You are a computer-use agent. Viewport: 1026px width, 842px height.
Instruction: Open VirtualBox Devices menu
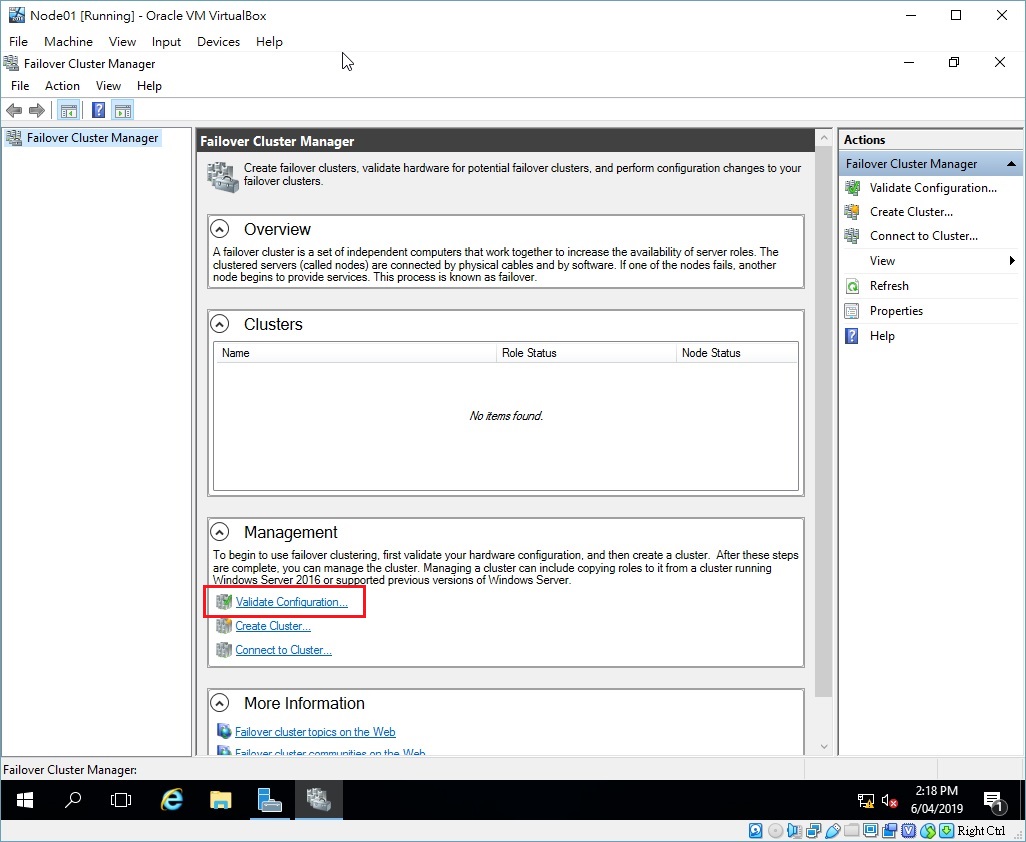tap(218, 41)
